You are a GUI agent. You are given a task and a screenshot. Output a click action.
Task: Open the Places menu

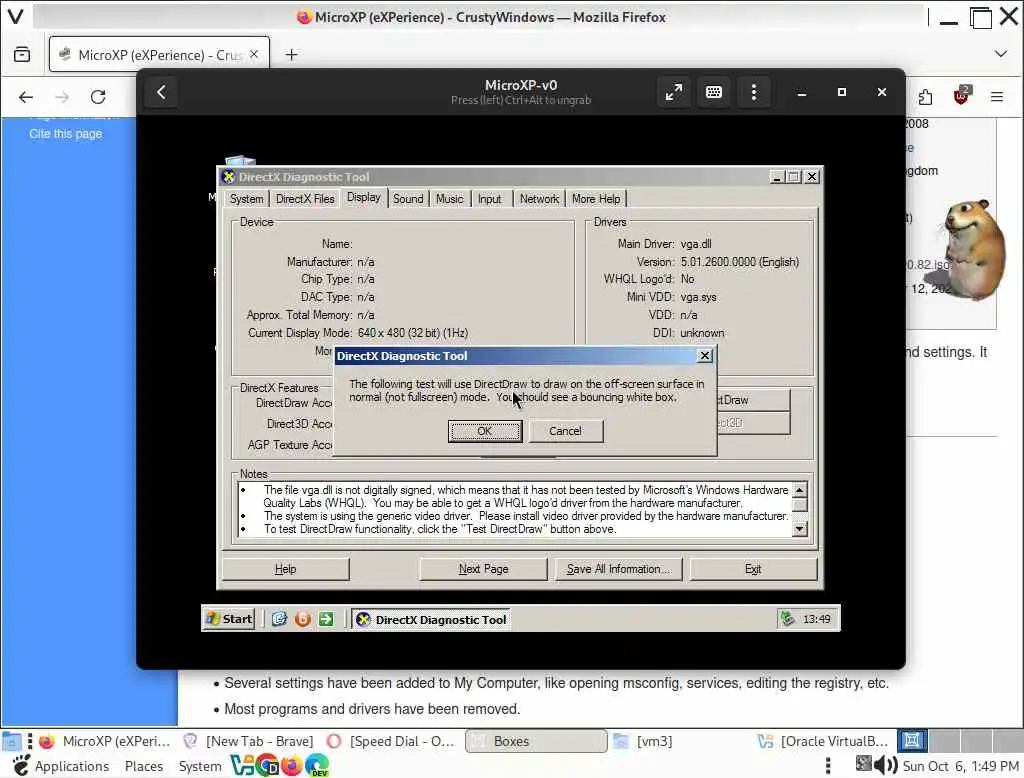[144, 766]
